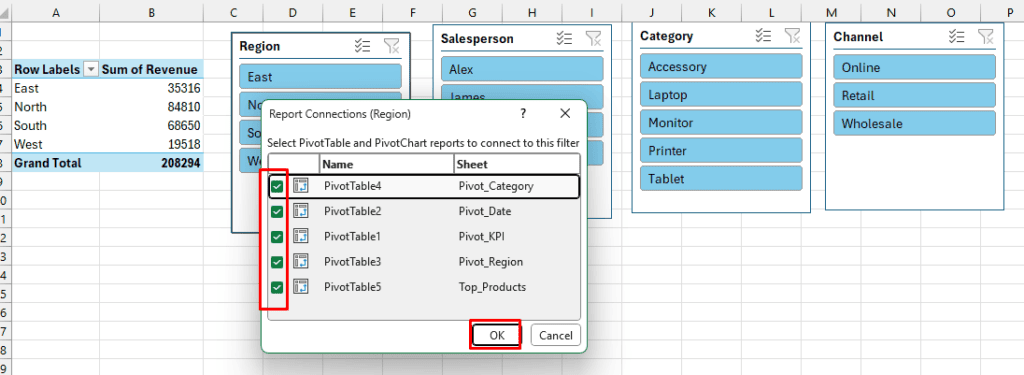Toggle multi-select in the Salesperson slicer
The height and width of the screenshot is (375, 1024).
564,39
